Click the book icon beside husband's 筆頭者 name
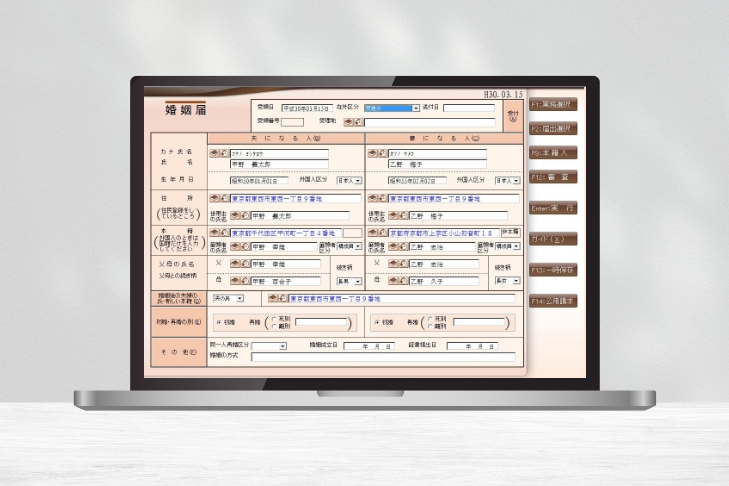This screenshot has width=729, height=486. click(235, 246)
